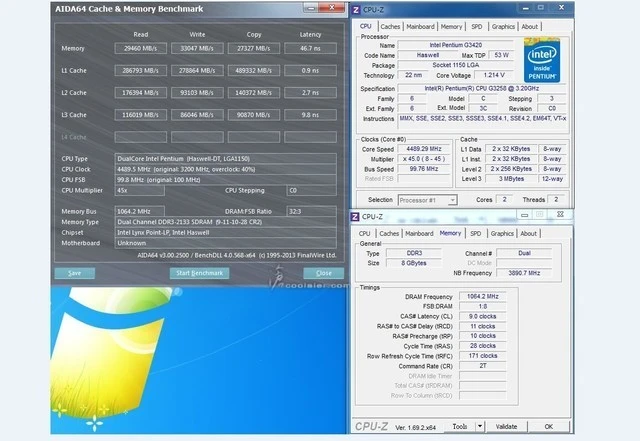This screenshot has width=640, height=441.
Task: Click Name field Intel Pentium G3420
Action: click(x=456, y=45)
